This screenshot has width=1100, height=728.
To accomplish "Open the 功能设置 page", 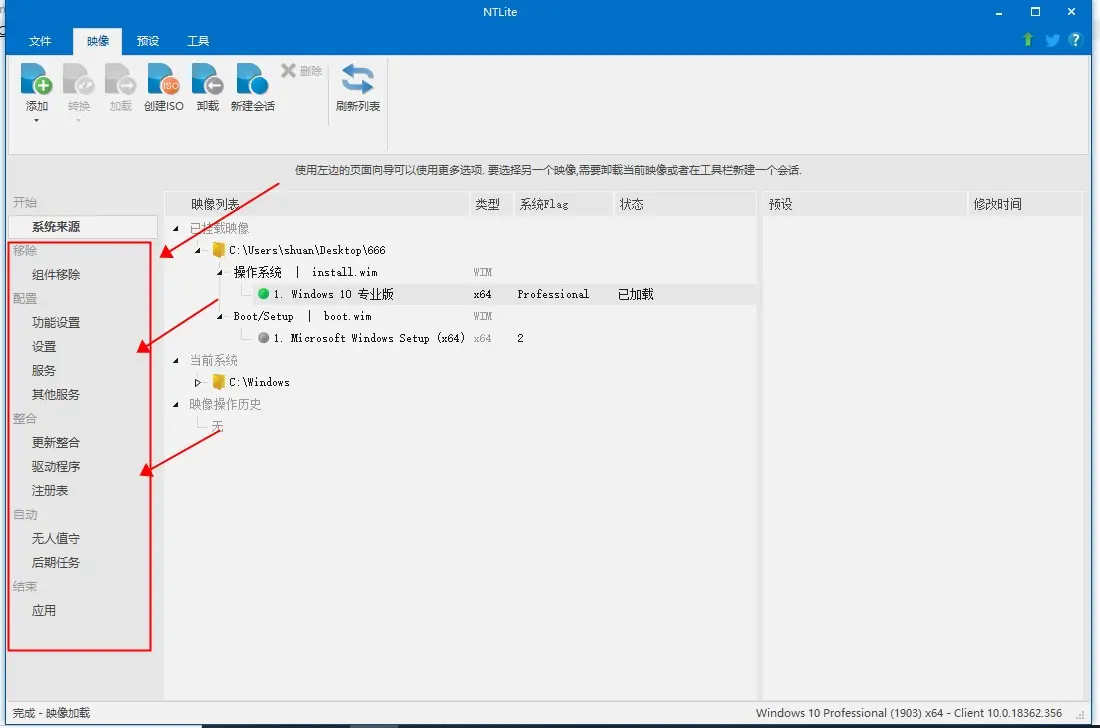I will pos(56,323).
